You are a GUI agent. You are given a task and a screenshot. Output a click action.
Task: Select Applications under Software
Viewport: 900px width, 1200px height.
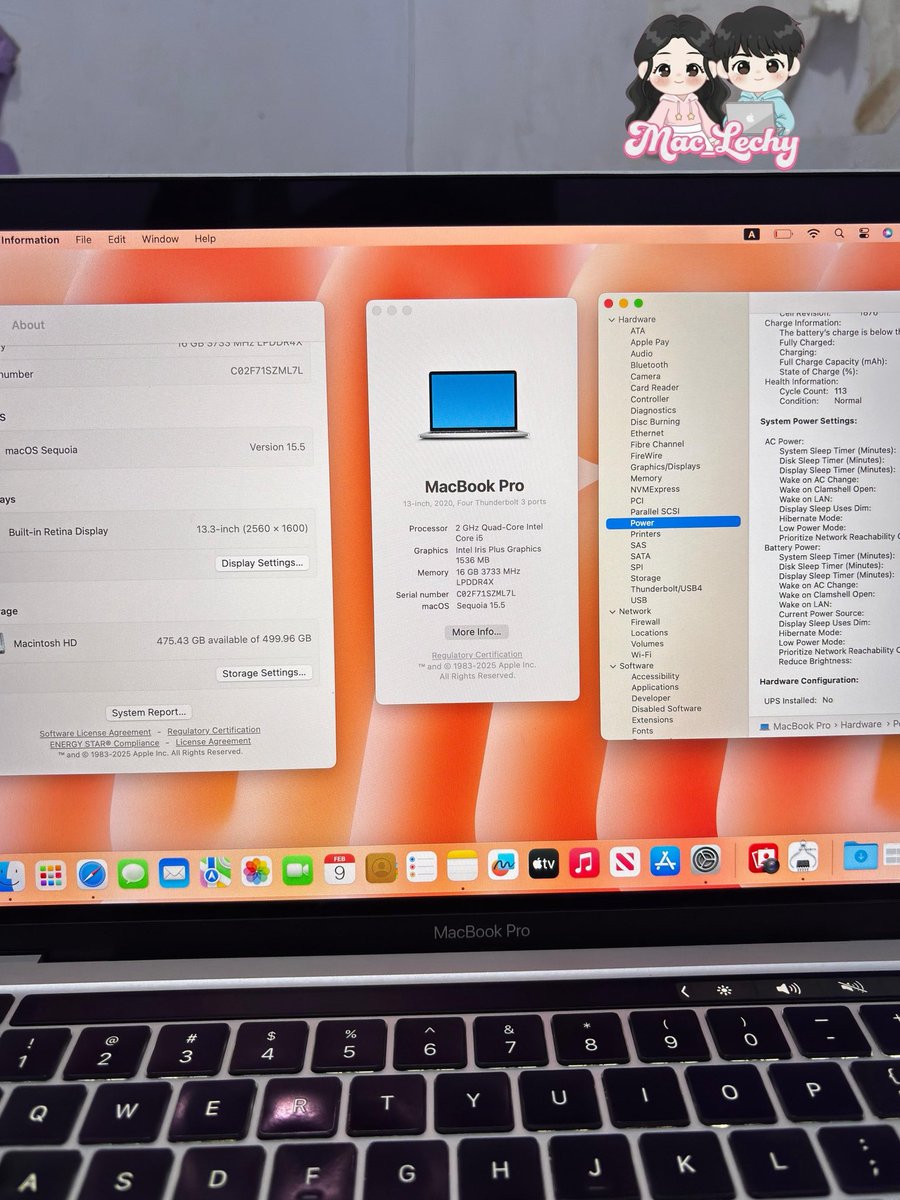coord(655,687)
